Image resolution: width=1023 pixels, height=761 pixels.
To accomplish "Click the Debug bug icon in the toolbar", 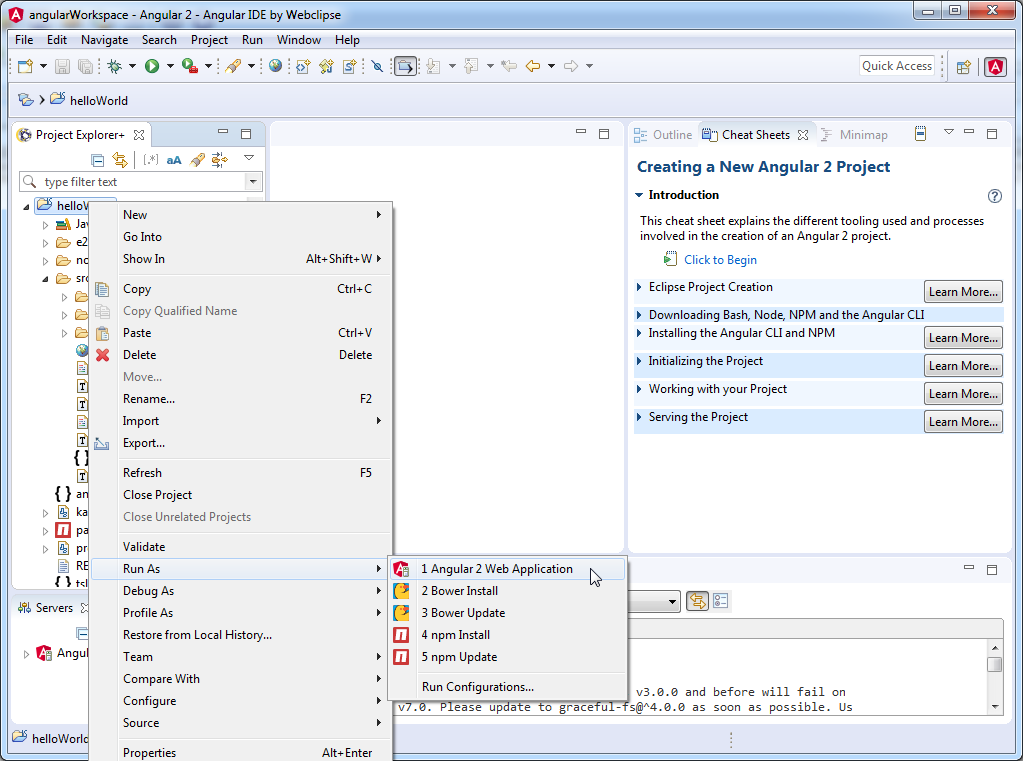I will pos(115,66).
